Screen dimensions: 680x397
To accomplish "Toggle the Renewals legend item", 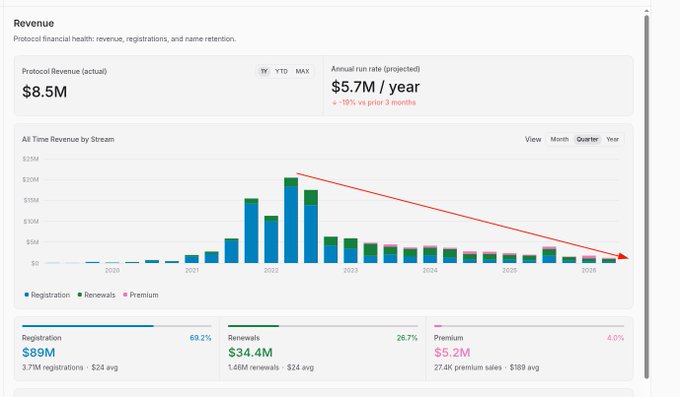I will coord(96,295).
